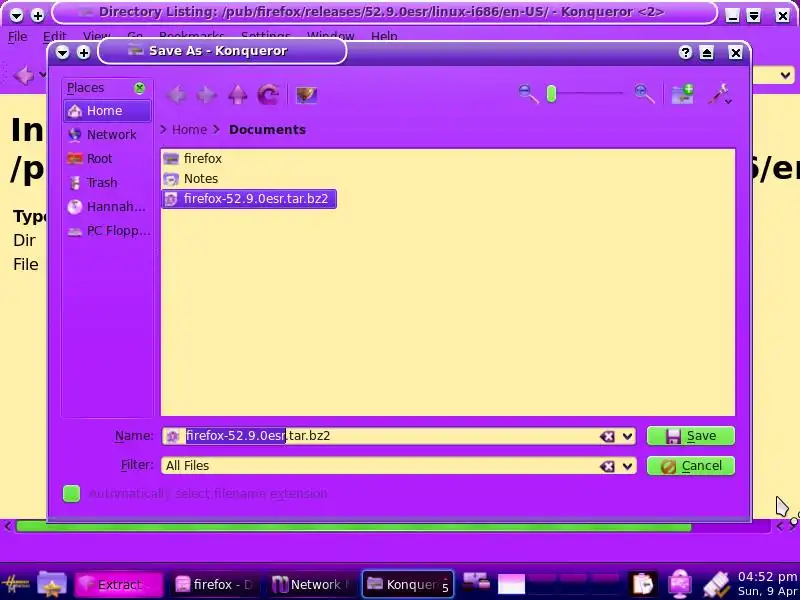Viewport: 800px width, 600px height.
Task: Switch to Konqueror taskbar group
Action: point(408,584)
